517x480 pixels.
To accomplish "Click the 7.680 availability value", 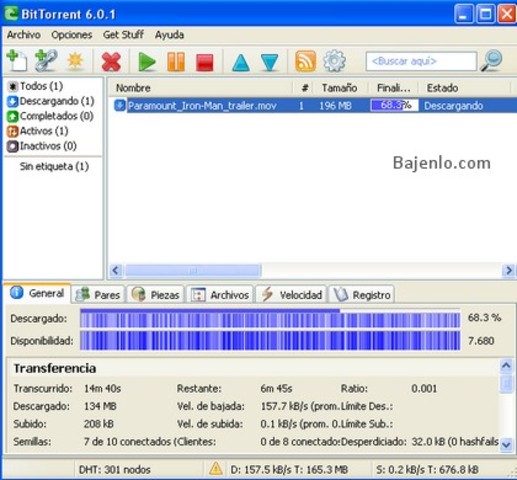I will pos(481,341).
